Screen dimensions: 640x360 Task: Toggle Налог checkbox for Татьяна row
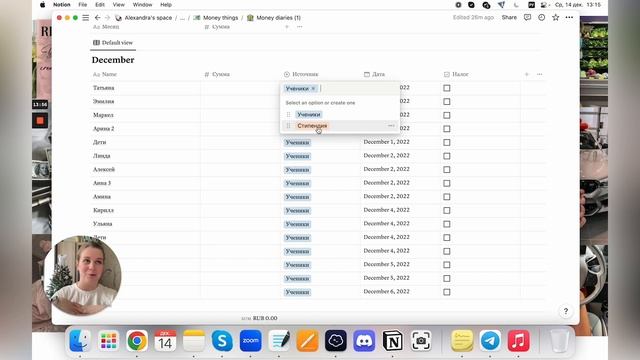tap(447, 88)
